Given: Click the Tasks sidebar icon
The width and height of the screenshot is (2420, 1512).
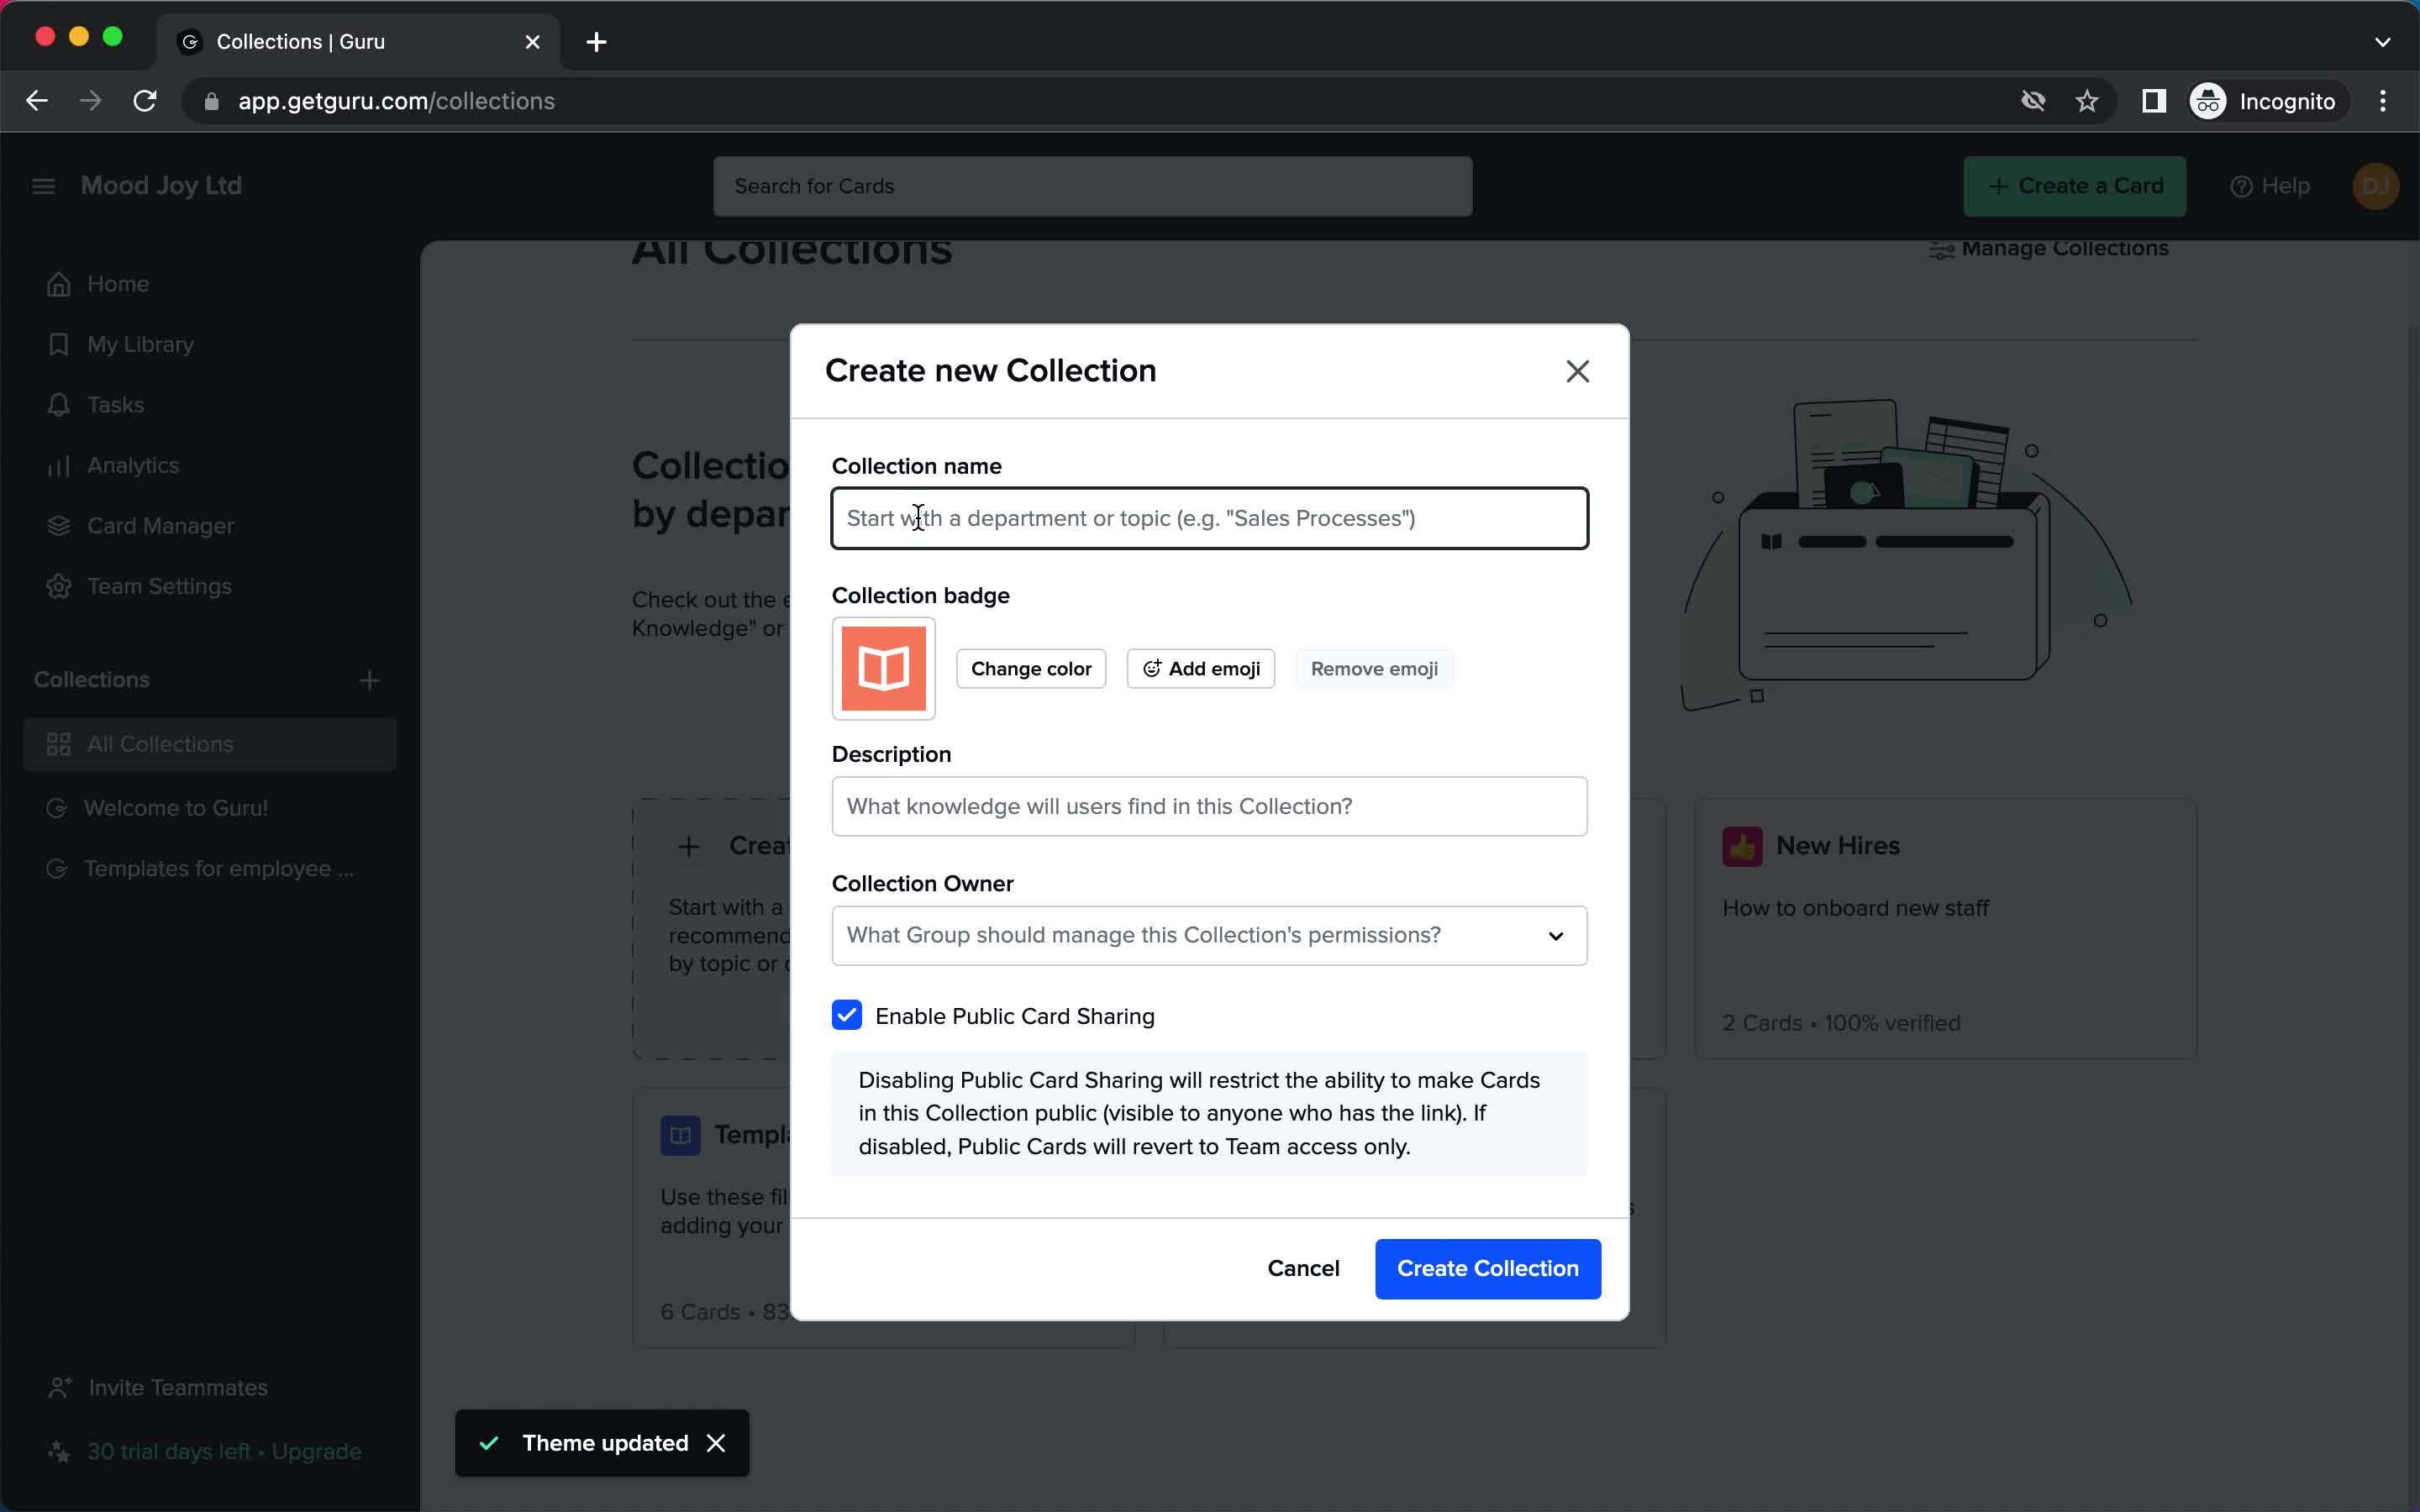Looking at the screenshot, I should pyautogui.click(x=59, y=404).
